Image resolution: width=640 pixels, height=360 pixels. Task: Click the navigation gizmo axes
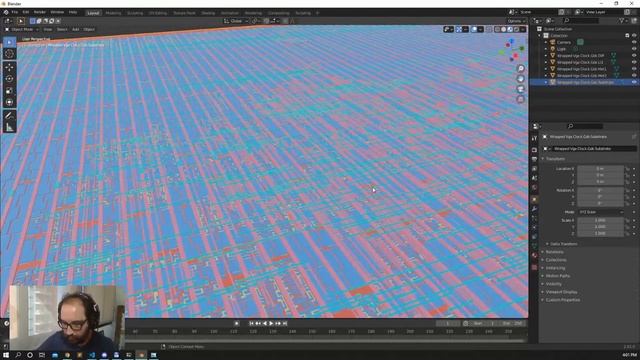point(512,50)
